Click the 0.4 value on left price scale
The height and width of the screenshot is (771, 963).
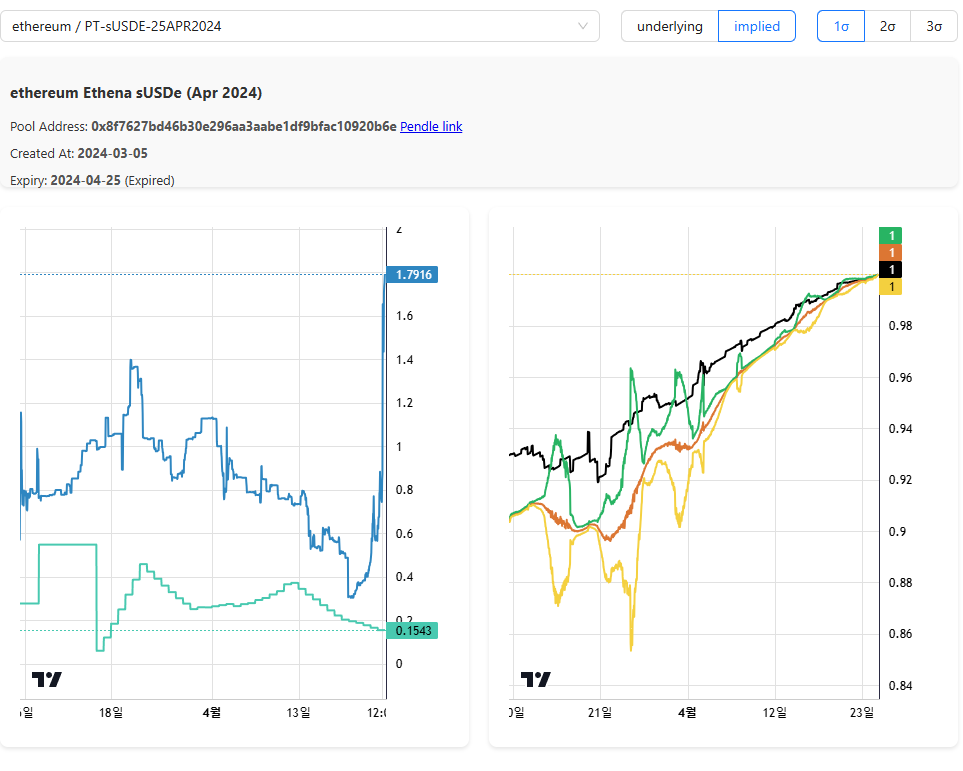[x=405, y=577]
